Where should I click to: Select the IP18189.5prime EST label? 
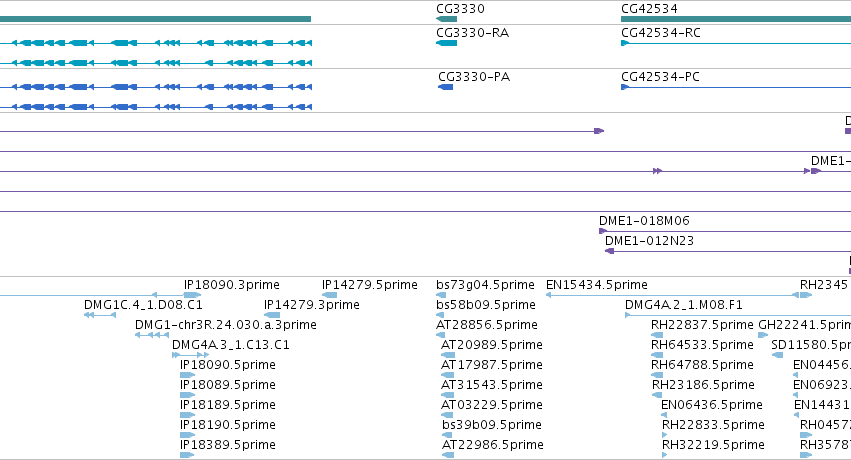(x=228, y=405)
